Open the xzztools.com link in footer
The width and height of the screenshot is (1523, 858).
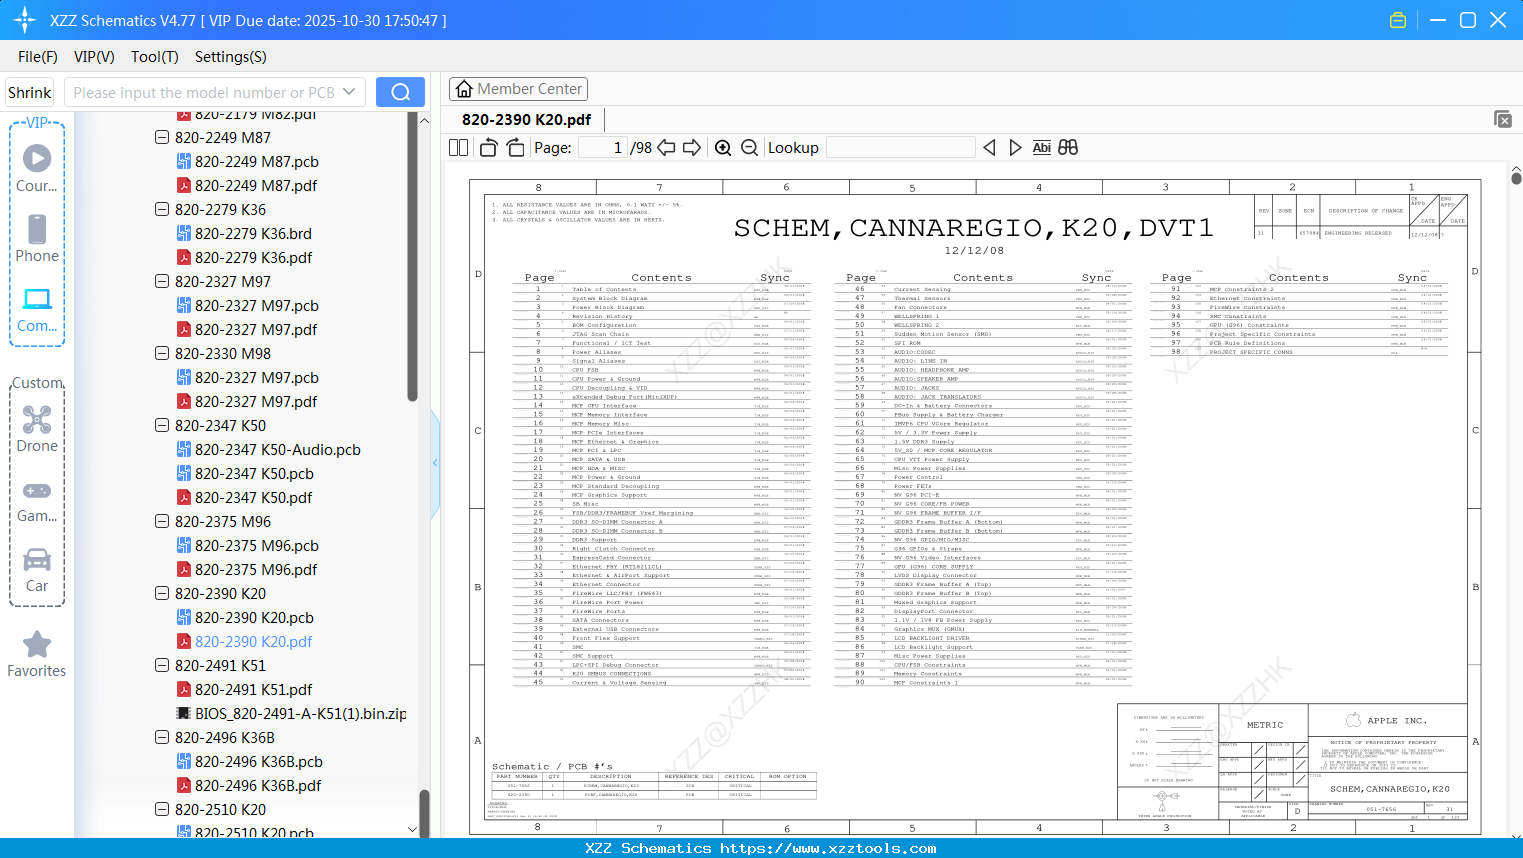point(828,848)
